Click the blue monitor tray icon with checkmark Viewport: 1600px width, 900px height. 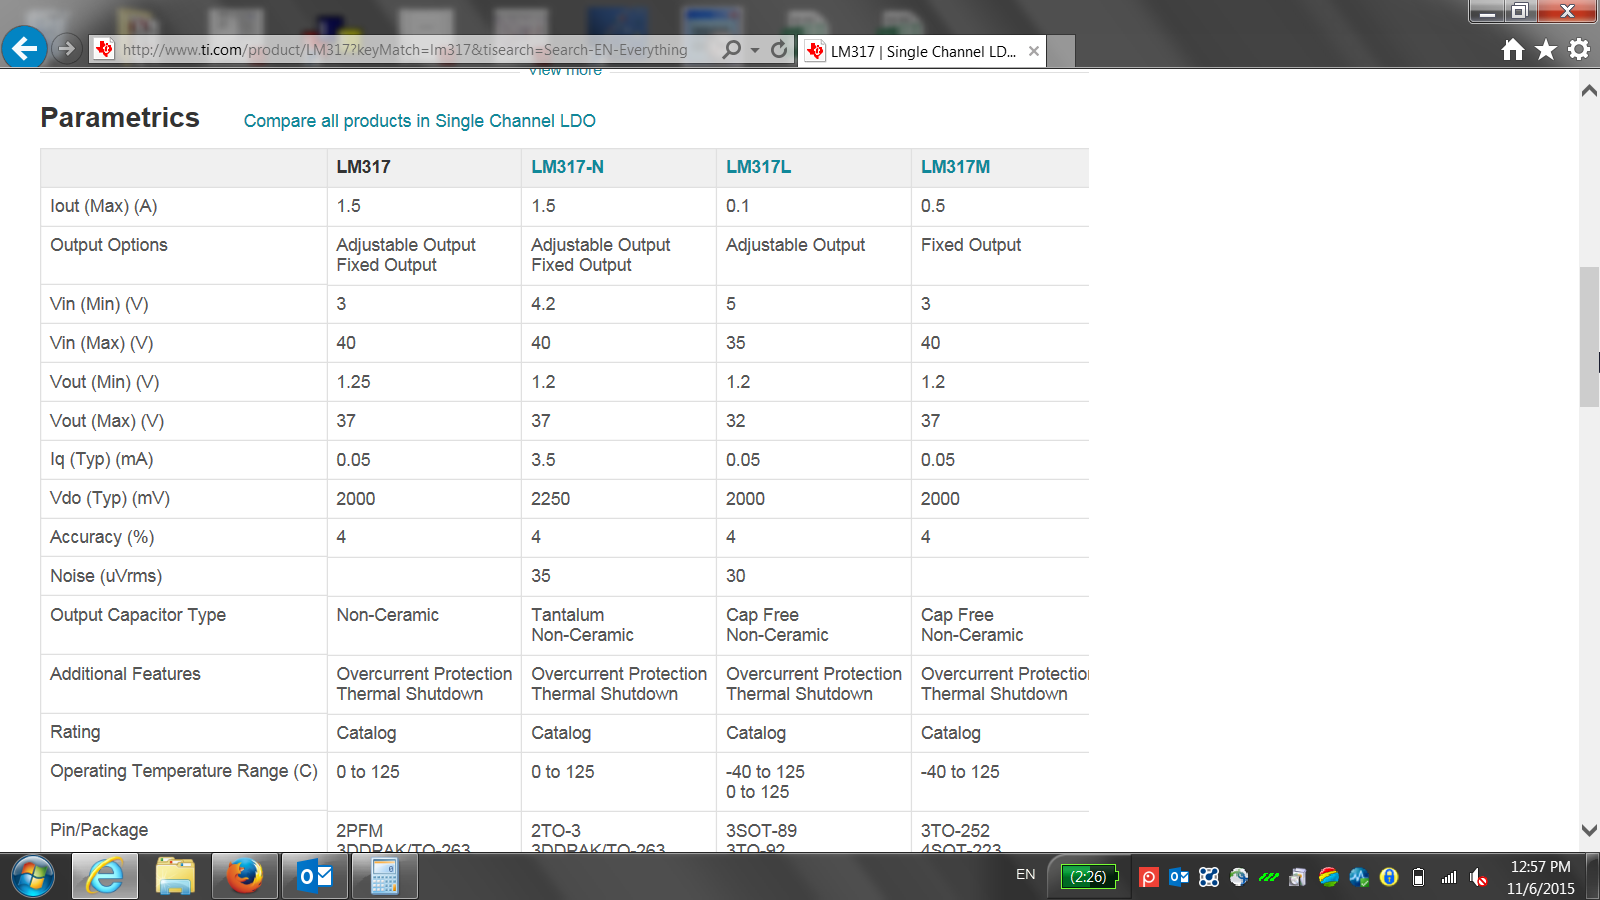[1358, 877]
